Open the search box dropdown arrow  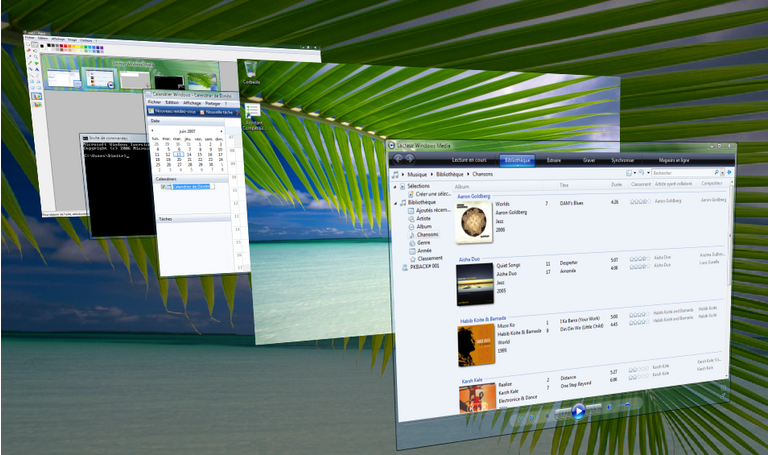(721, 172)
